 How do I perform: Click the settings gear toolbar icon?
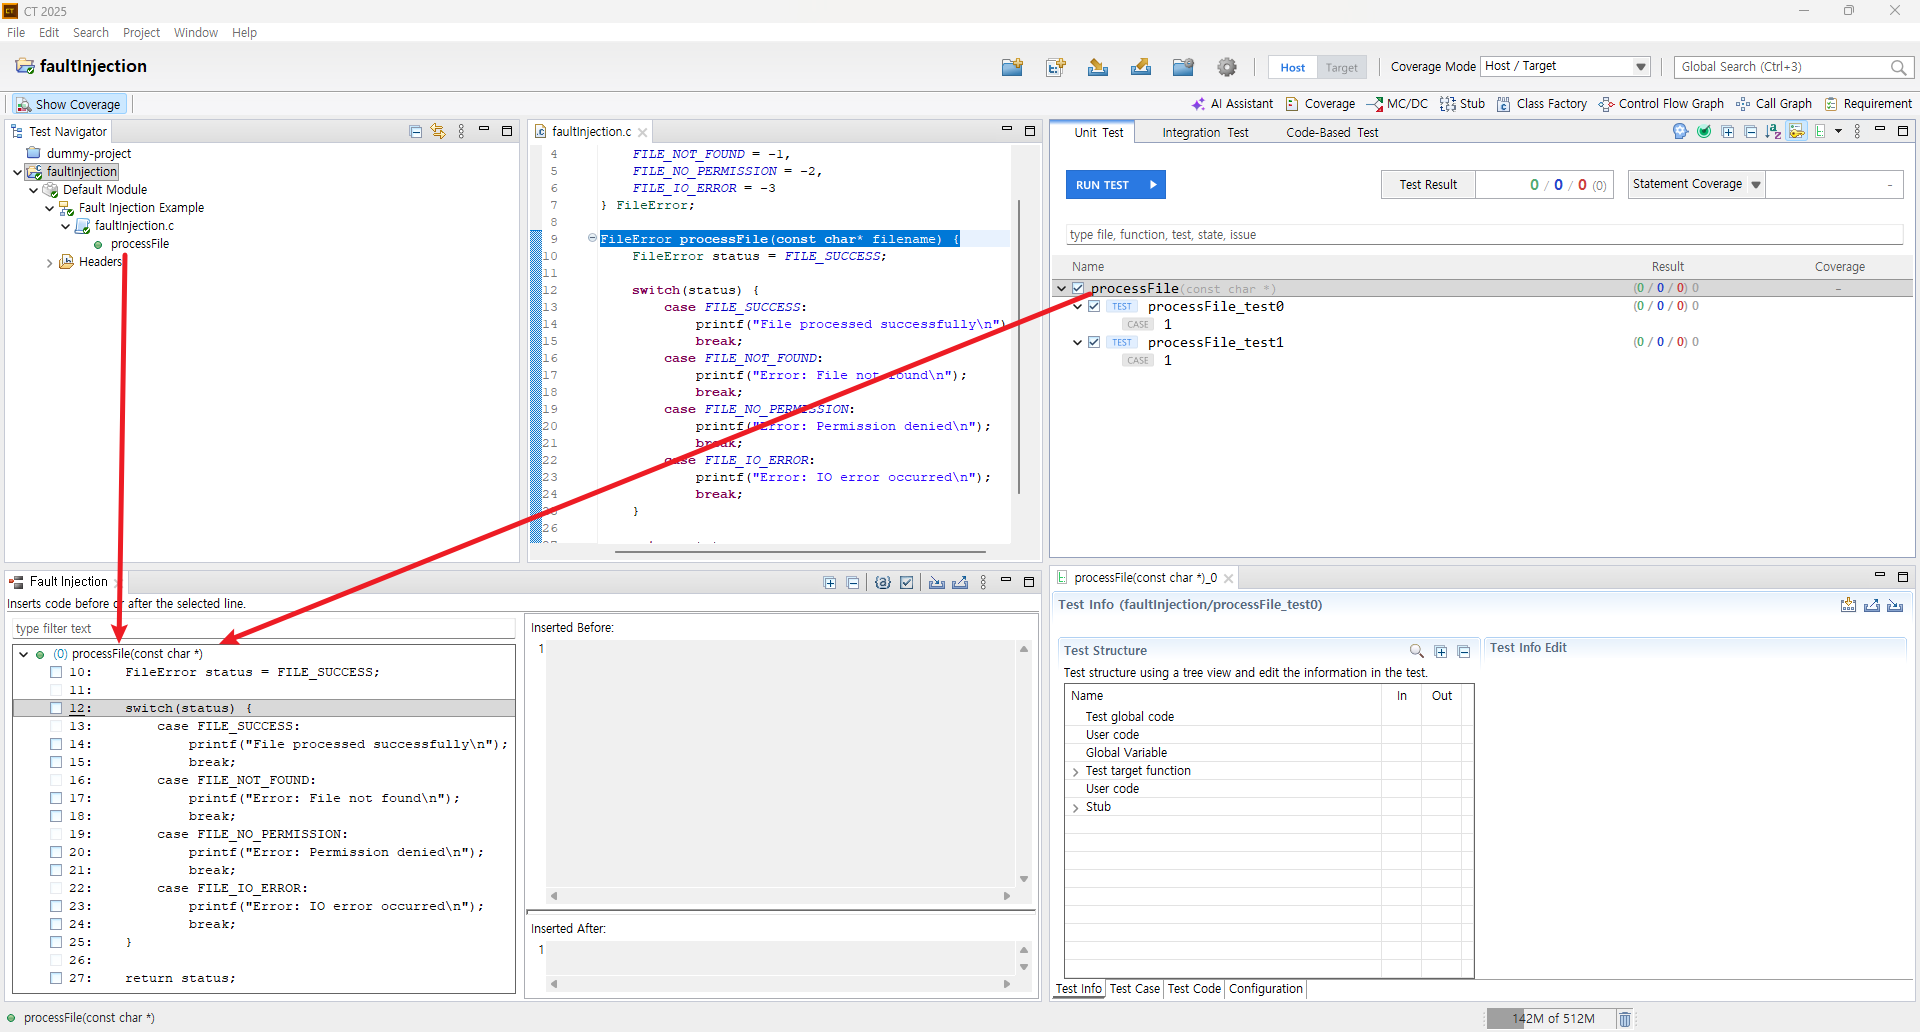click(1227, 67)
